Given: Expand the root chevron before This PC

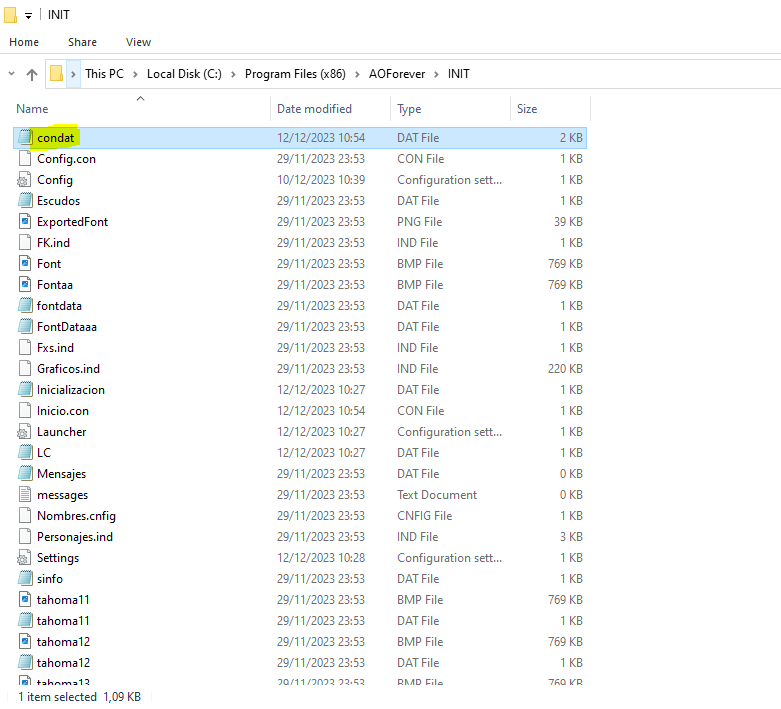Looking at the screenshot, I should 74,74.
